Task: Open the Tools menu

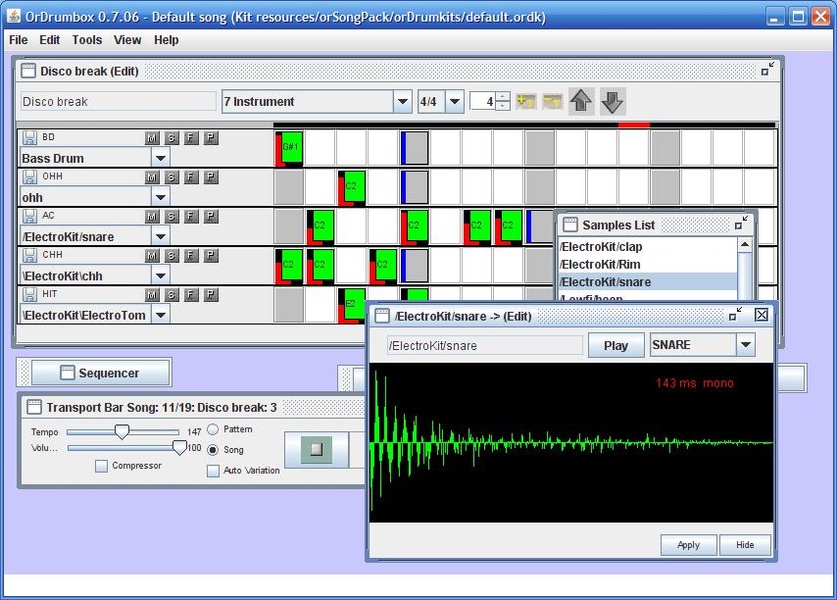Action: click(x=87, y=40)
